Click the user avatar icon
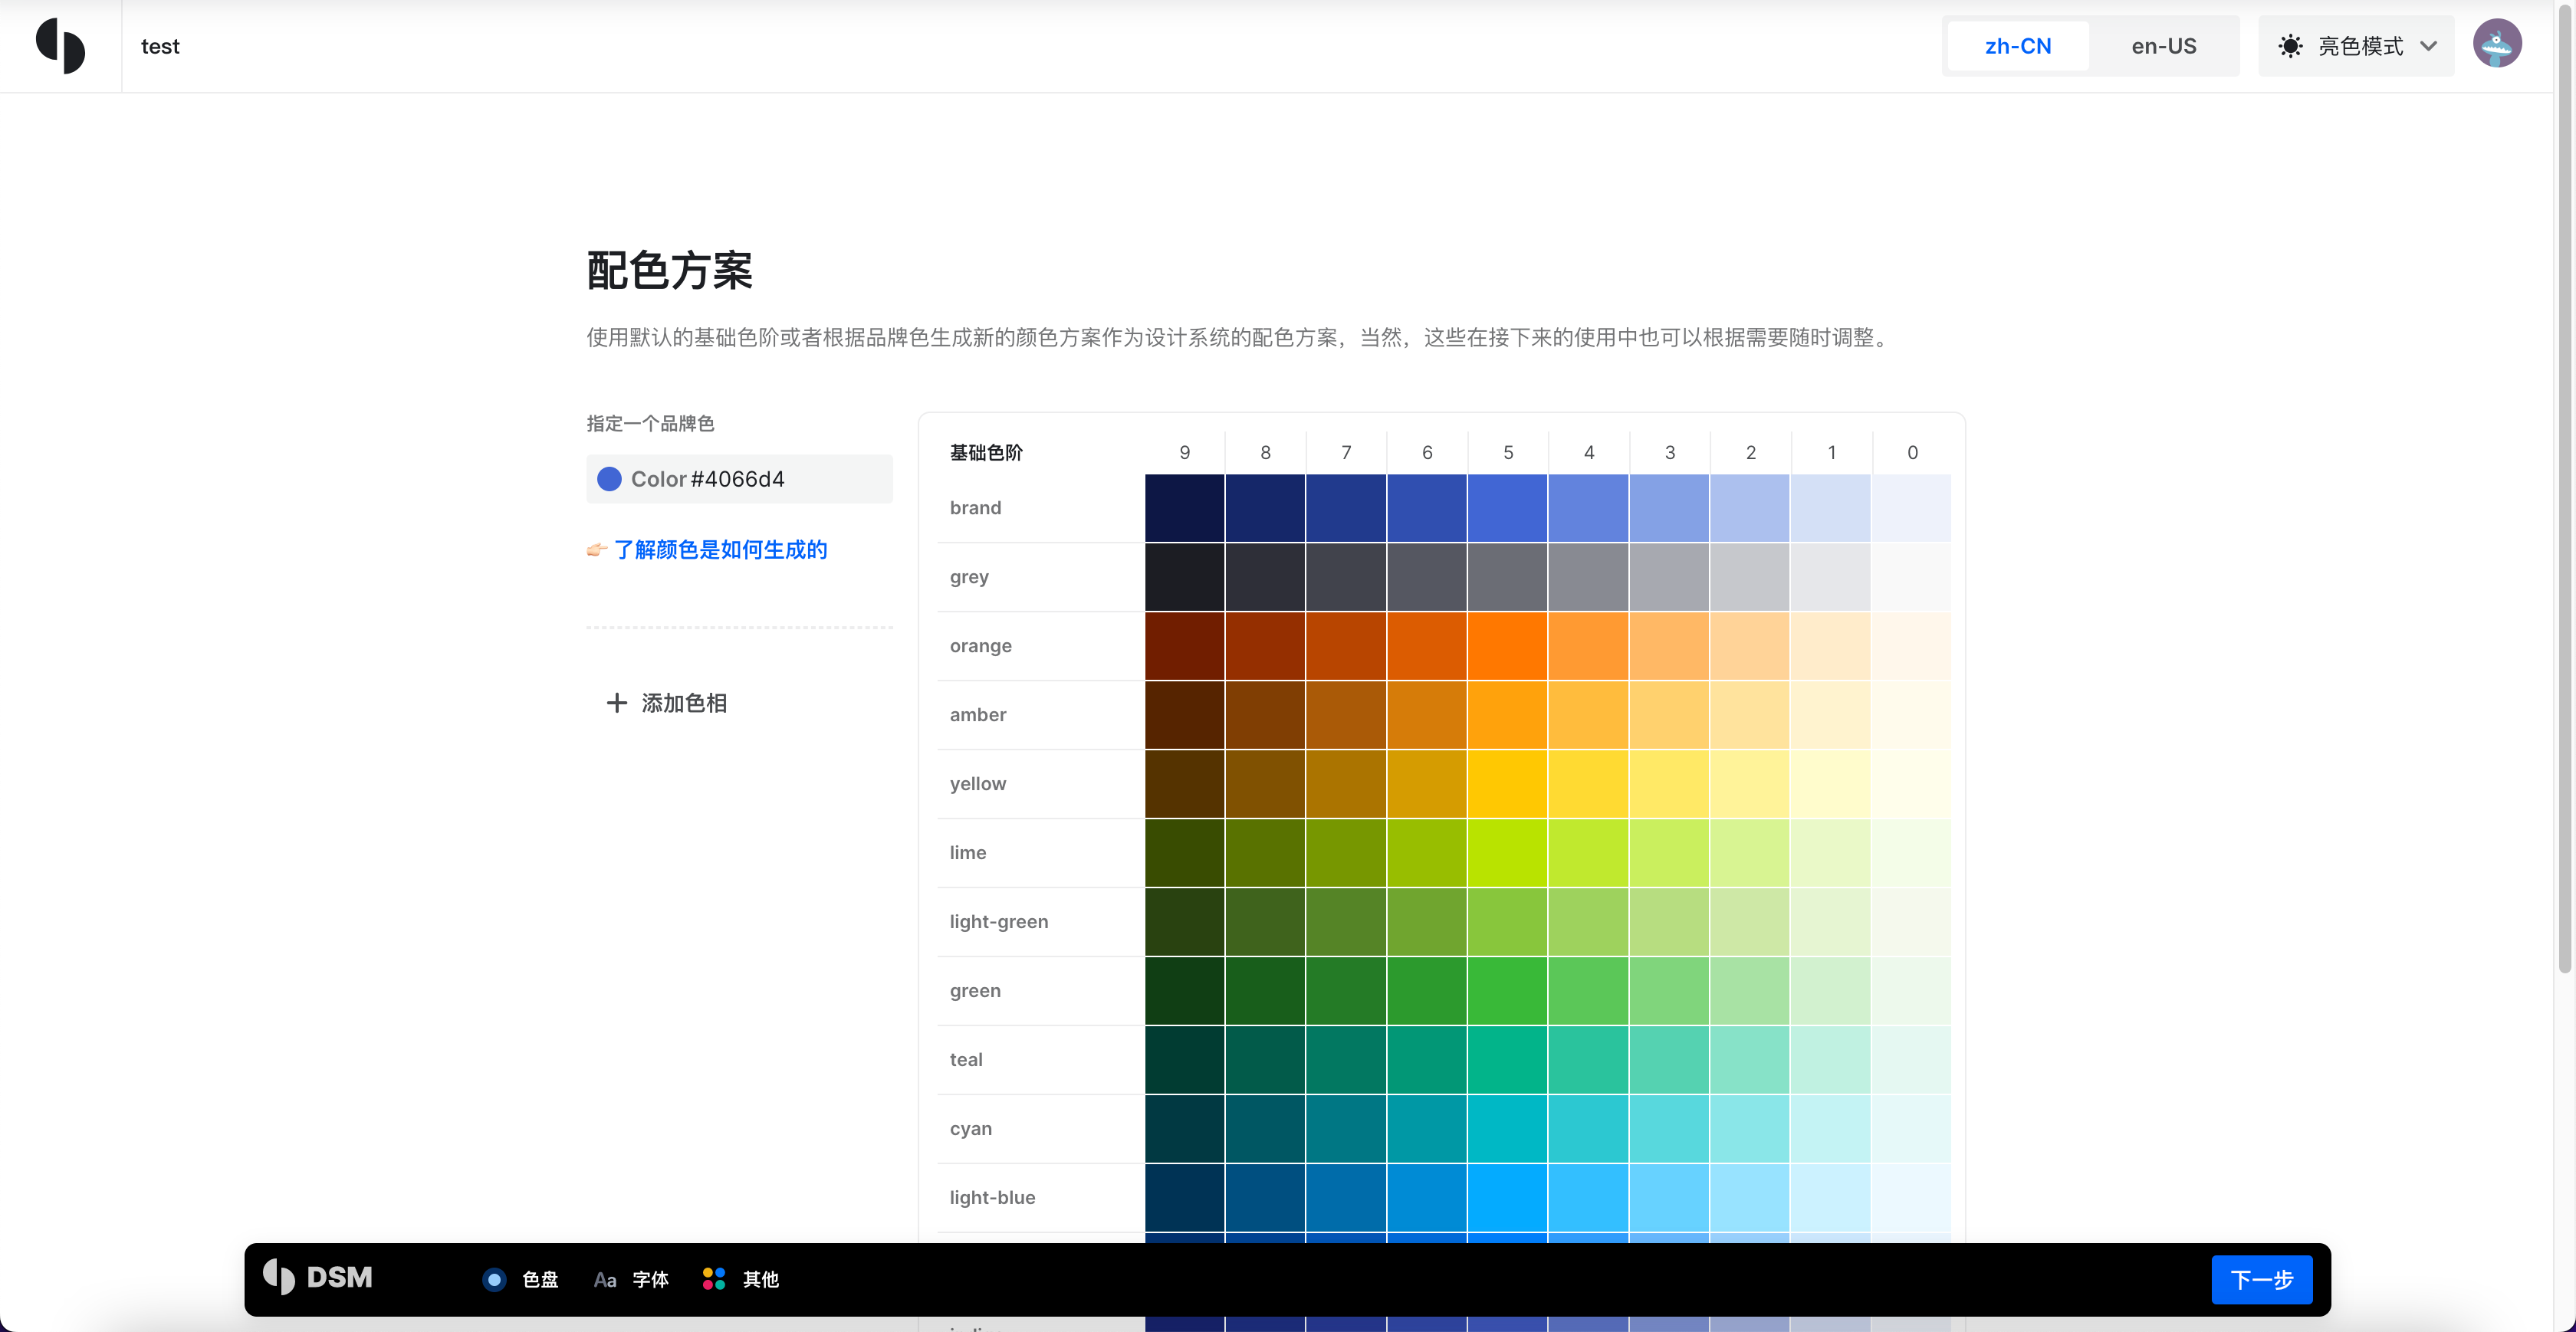Viewport: 2576px width, 1332px height. tap(2496, 44)
